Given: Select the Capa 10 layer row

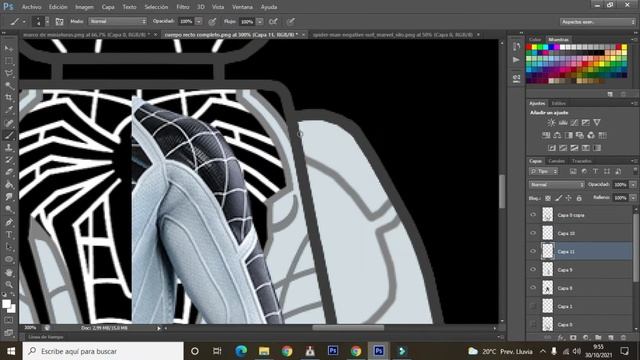Looking at the screenshot, I should click(580, 233).
